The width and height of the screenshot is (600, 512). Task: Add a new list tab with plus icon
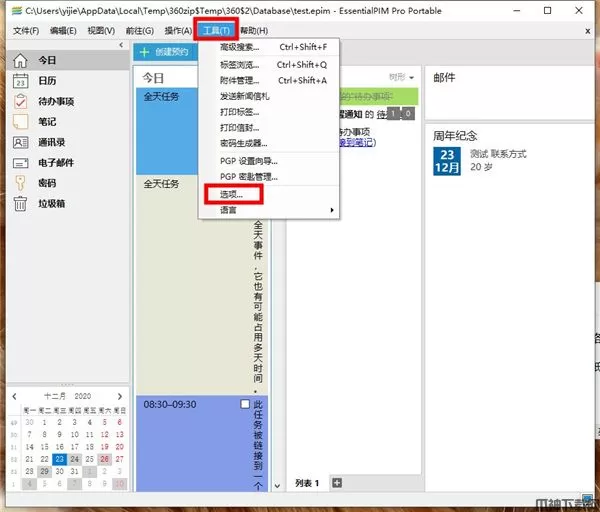336,483
